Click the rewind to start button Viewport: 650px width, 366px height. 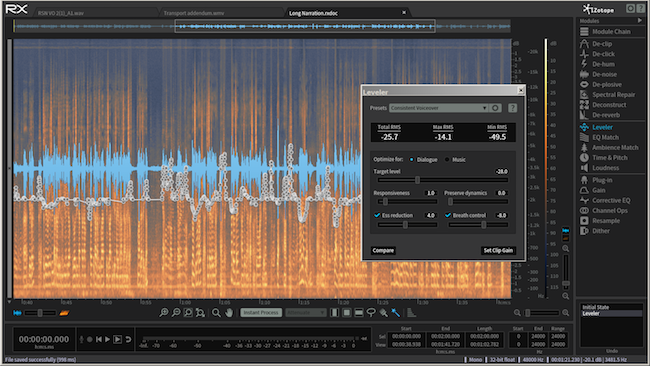99,339
